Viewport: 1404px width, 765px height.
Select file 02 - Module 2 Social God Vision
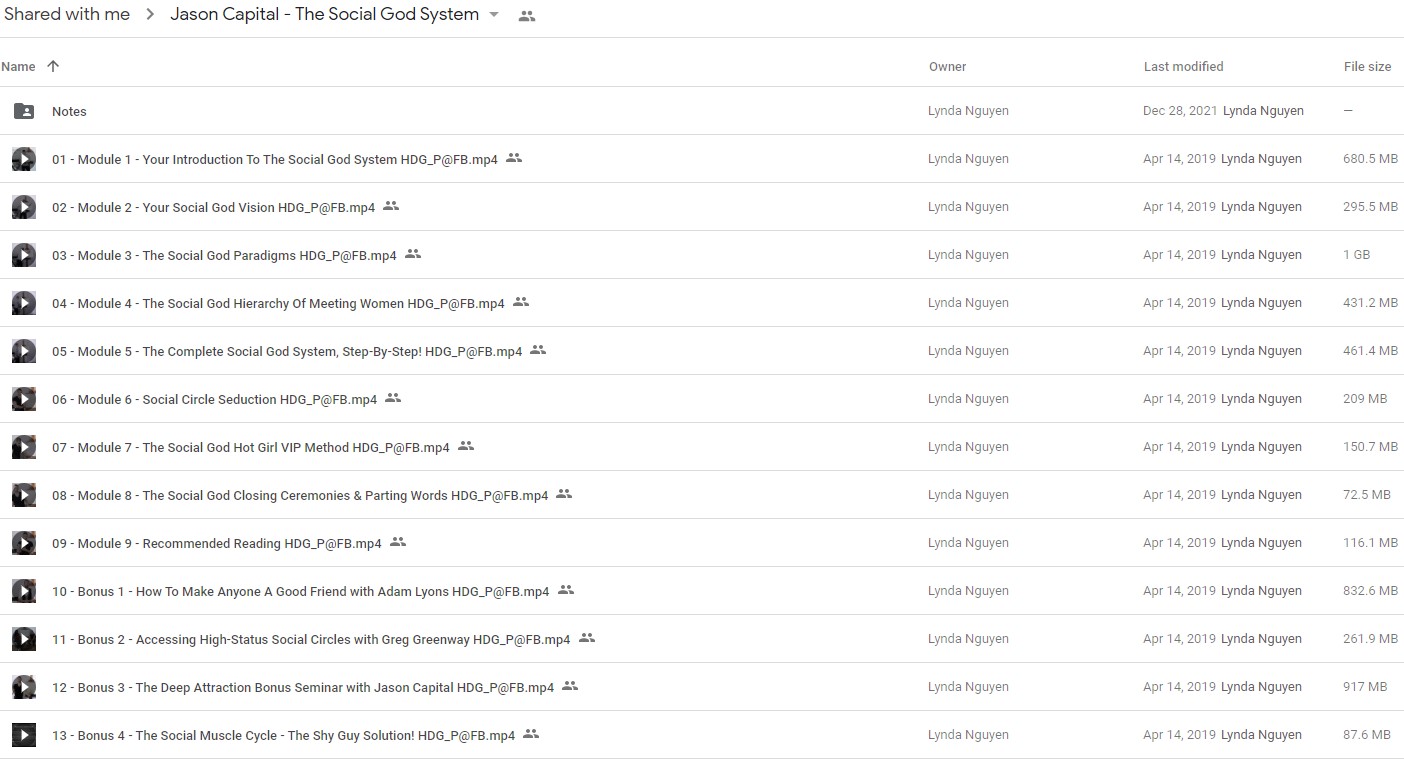coord(213,208)
